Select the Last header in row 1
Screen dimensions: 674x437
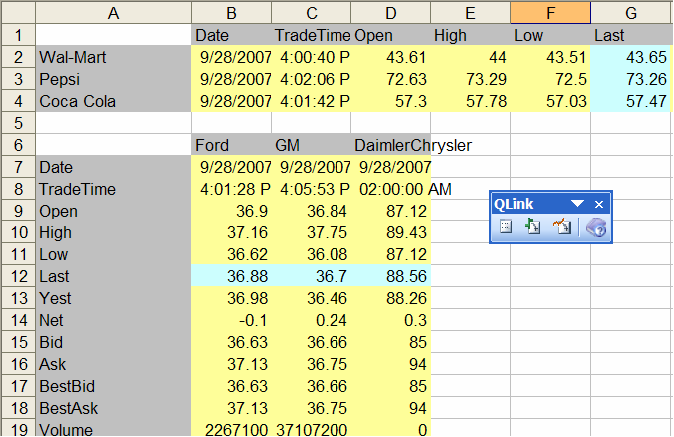click(631, 35)
